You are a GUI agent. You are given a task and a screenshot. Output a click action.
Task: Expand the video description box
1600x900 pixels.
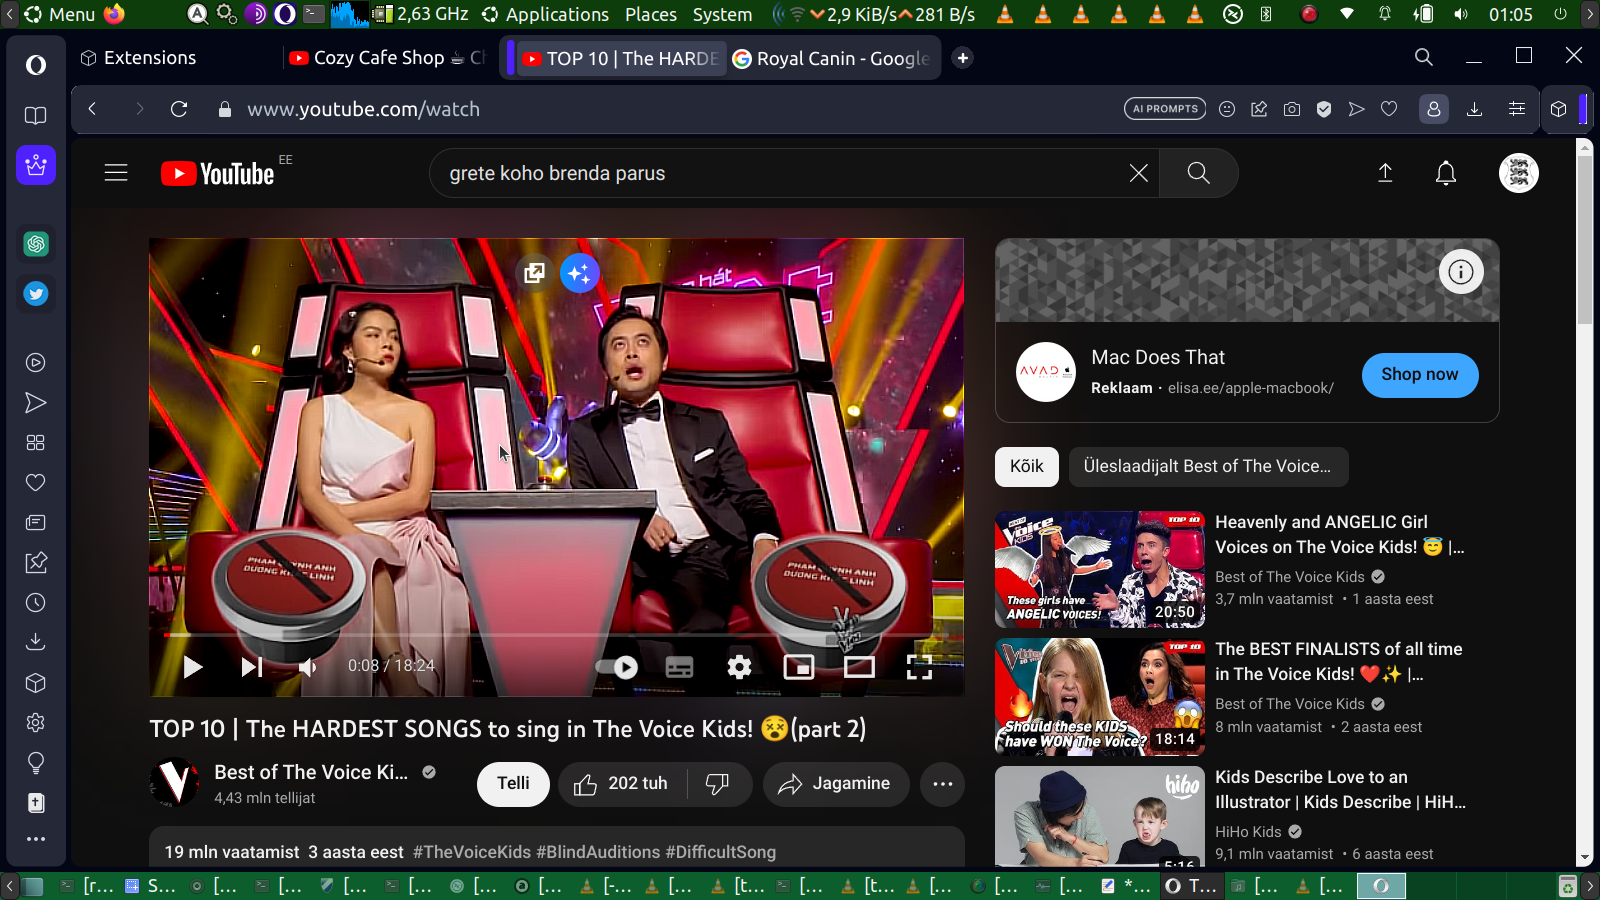tap(556, 850)
